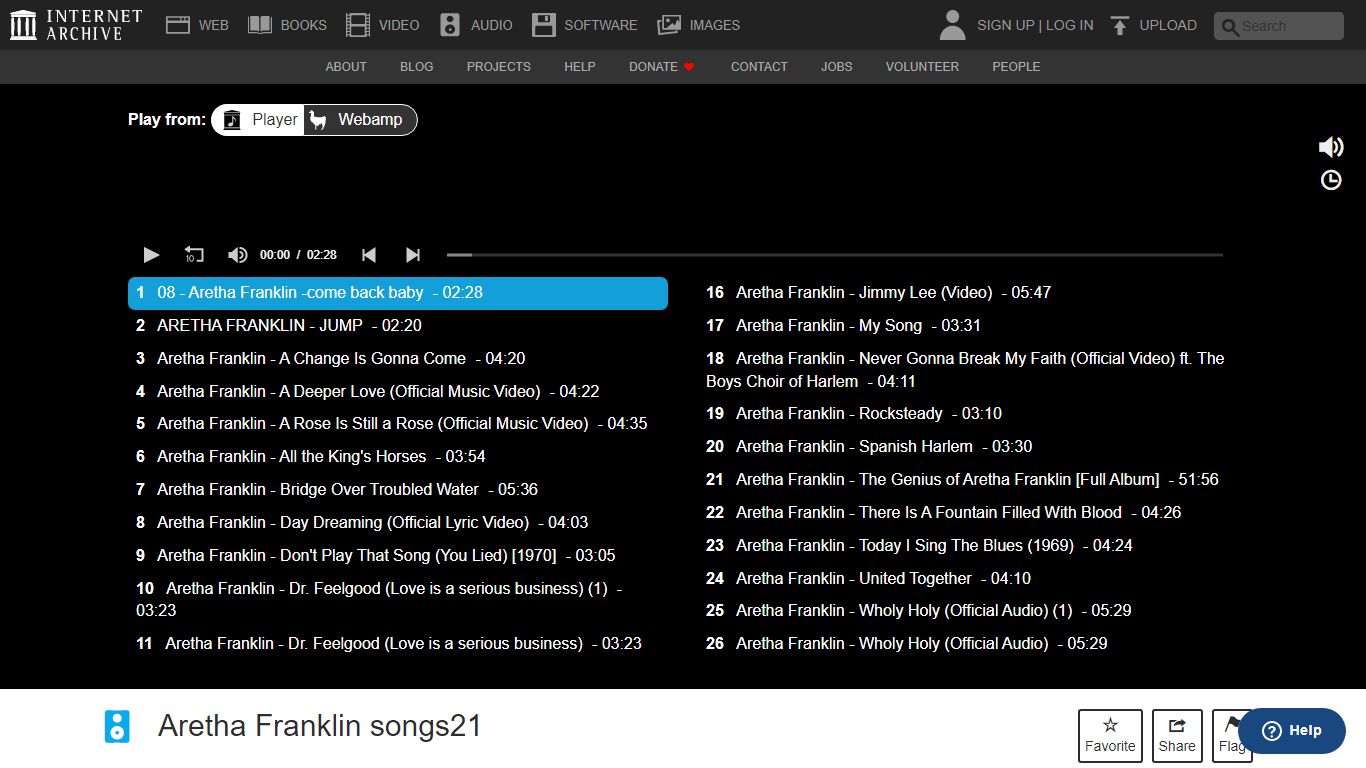This screenshot has width=1366, height=768.
Task: Open the Audio section icon
Action: point(450,25)
